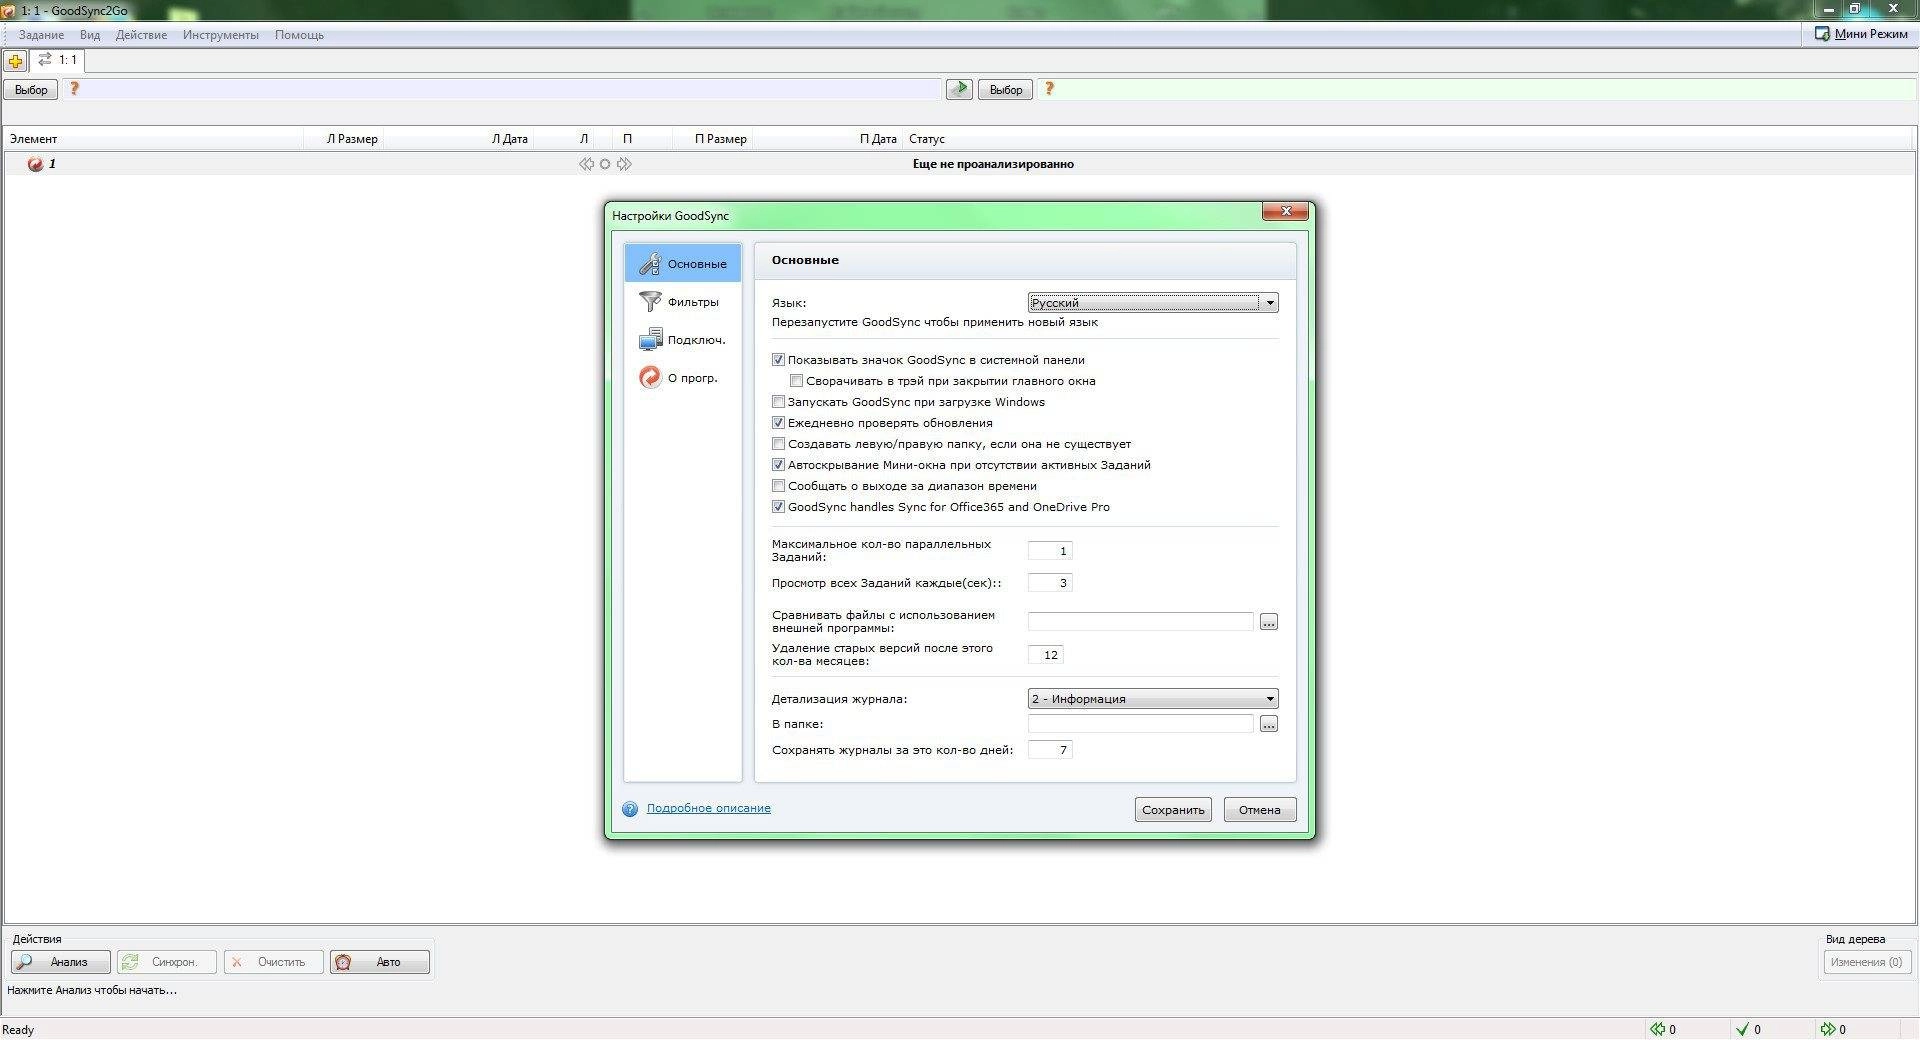Enable Запускать GoodSync при загрузке Windows
Viewport: 1920px width, 1040px height.
coord(779,402)
